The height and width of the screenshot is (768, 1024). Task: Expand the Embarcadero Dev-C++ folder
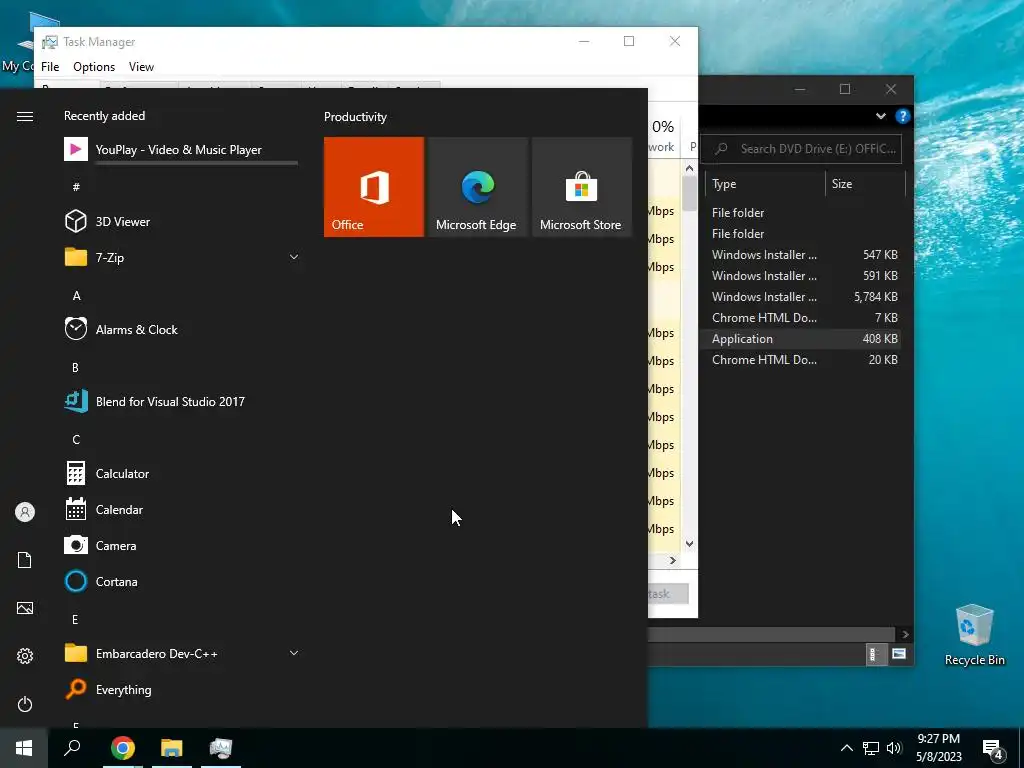pos(294,653)
